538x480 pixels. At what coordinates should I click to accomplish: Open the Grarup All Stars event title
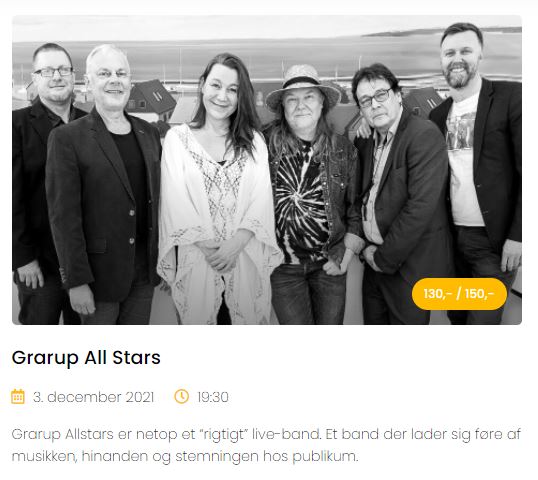tap(86, 358)
